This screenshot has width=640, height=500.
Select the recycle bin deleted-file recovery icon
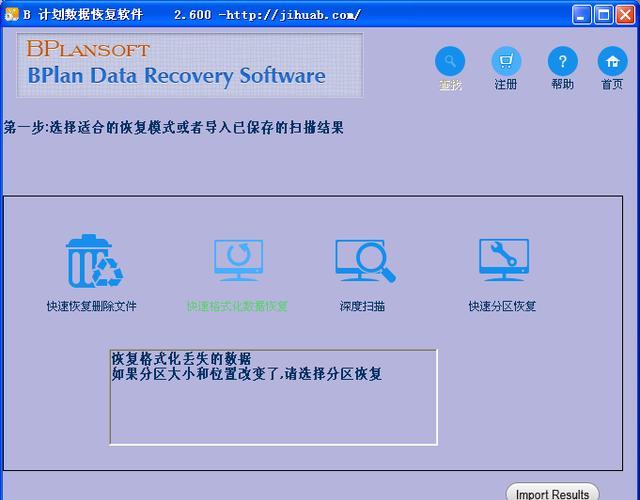(x=94, y=261)
